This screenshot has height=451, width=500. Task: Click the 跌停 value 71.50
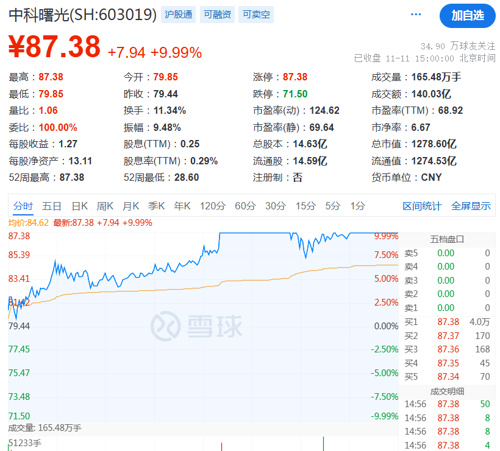[x=295, y=94]
